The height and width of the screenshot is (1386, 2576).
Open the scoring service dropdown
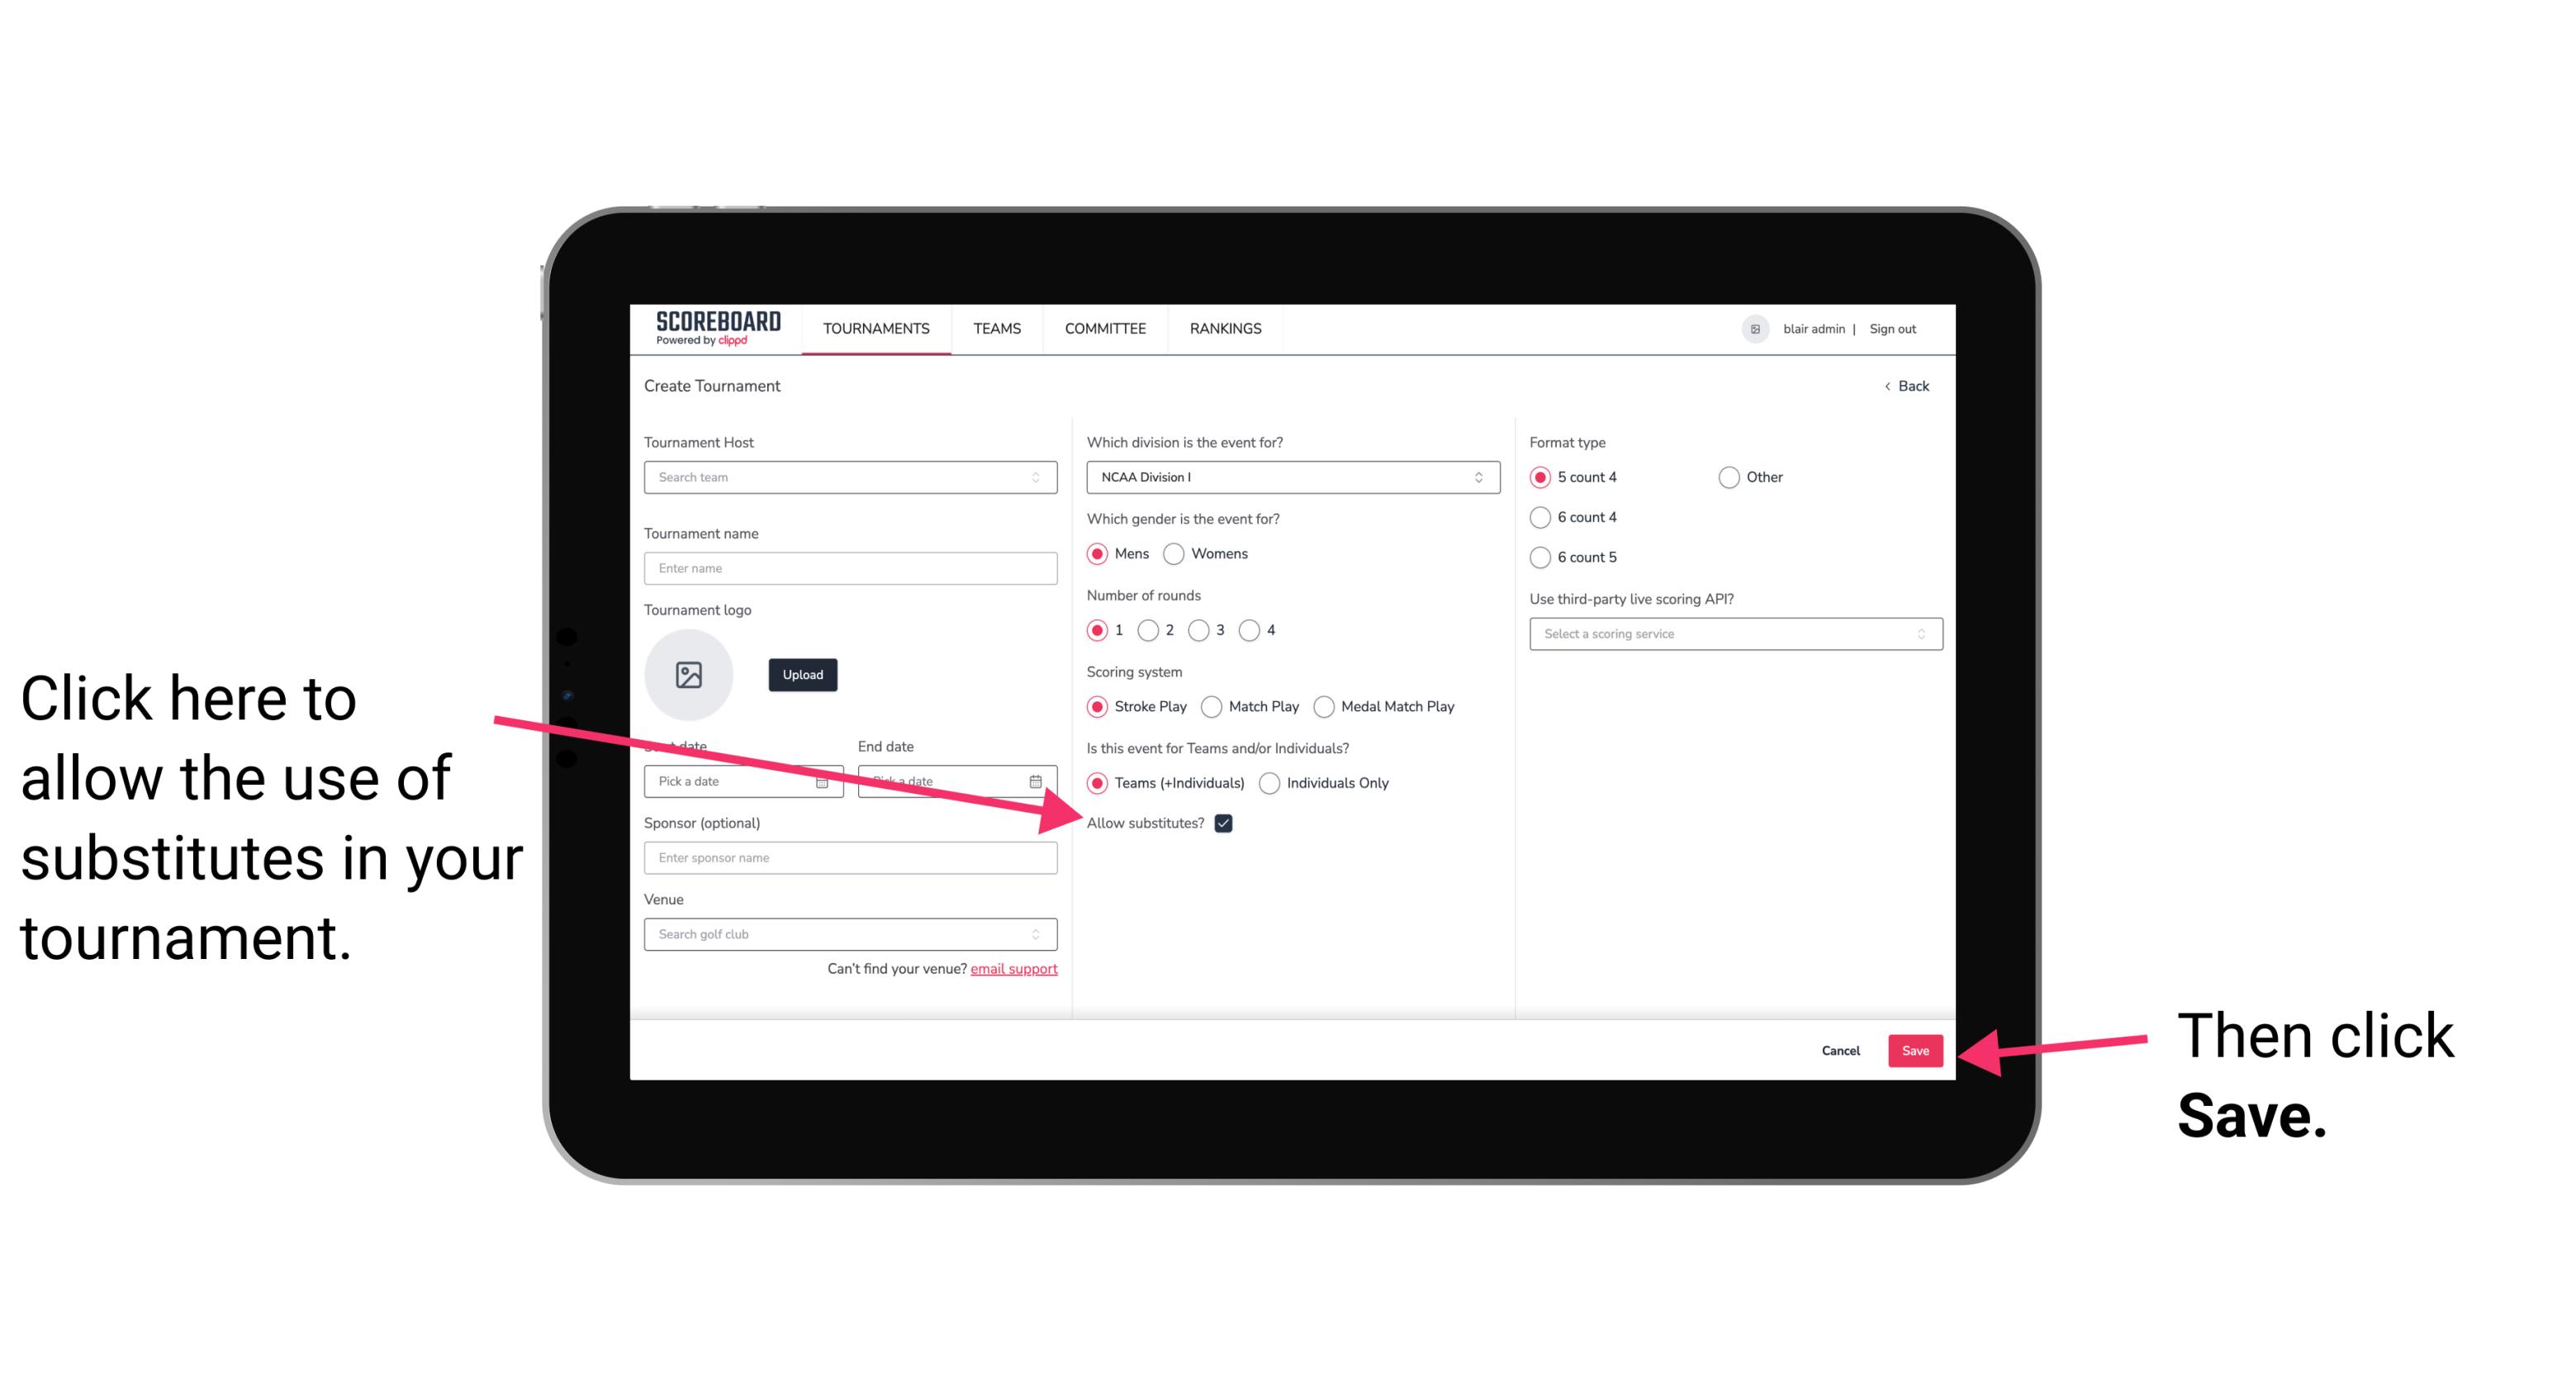1729,635
